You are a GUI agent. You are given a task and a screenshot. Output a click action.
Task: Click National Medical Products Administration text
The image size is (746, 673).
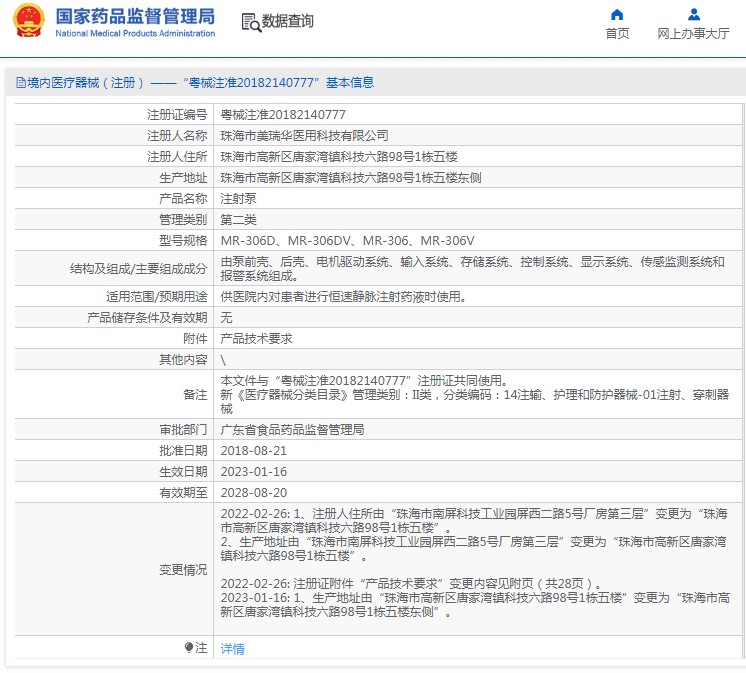[x=135, y=33]
